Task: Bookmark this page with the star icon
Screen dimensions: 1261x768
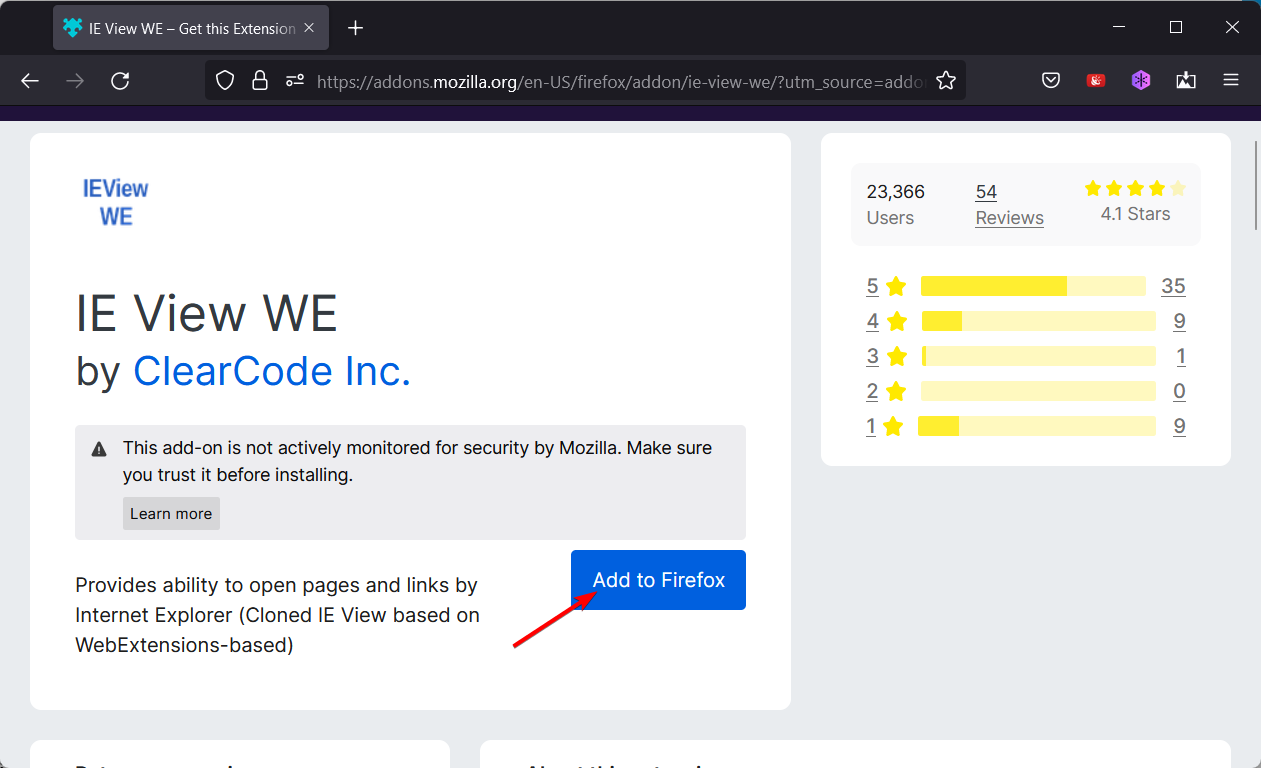Action: [x=946, y=81]
